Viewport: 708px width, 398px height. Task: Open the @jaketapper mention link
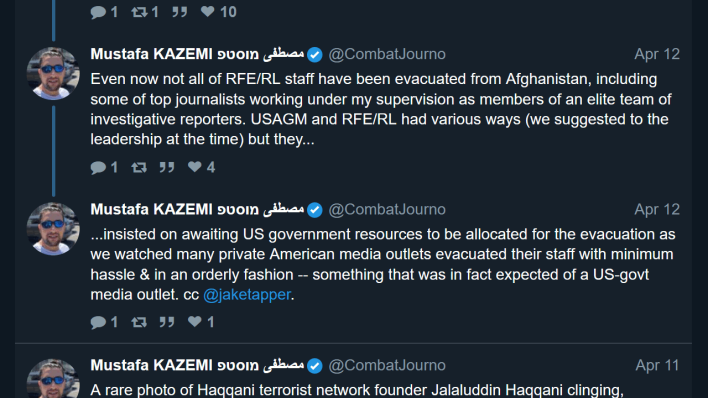click(247, 295)
